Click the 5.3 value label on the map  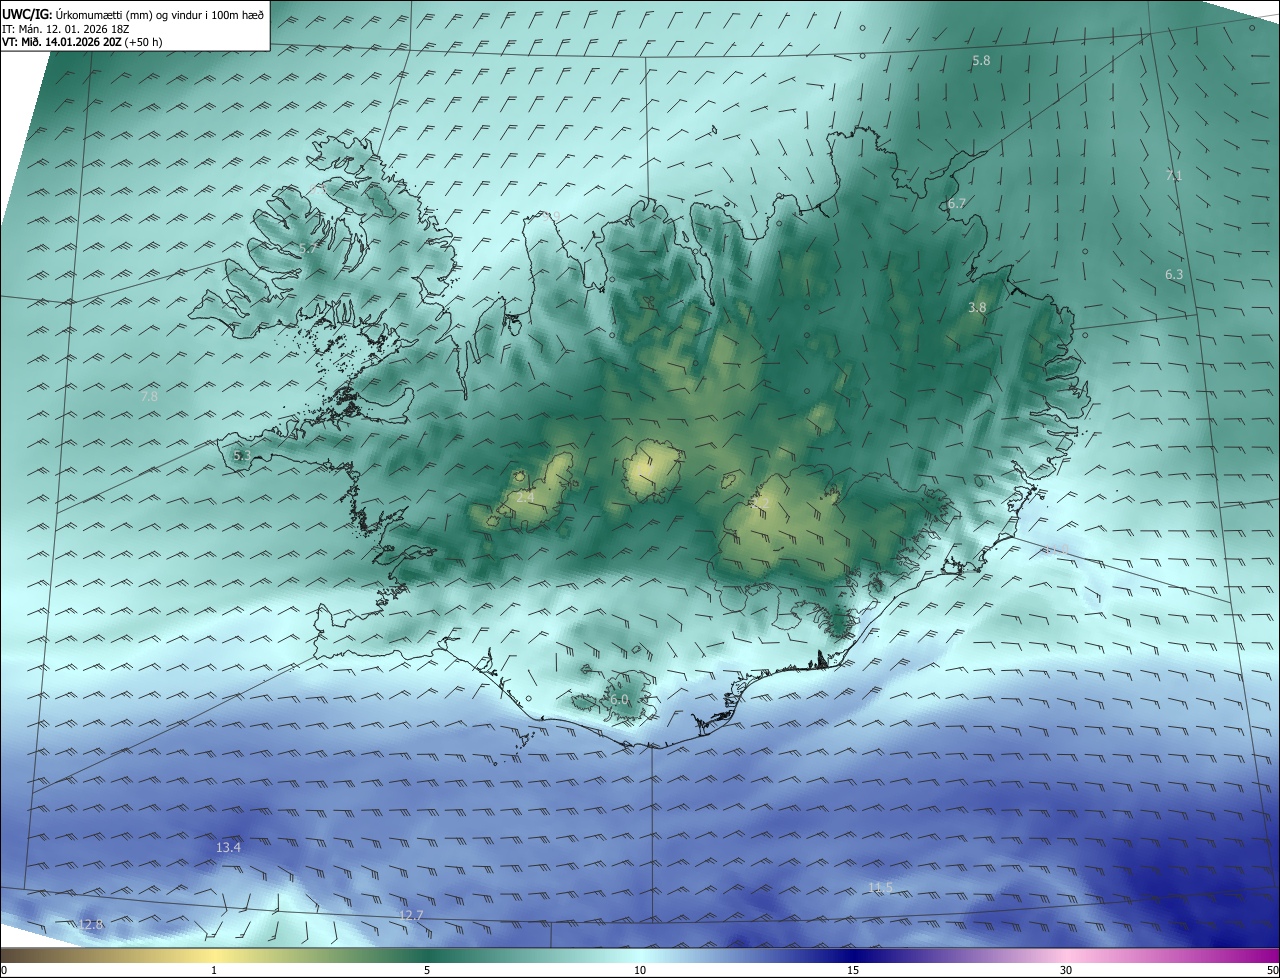pyautogui.click(x=242, y=456)
